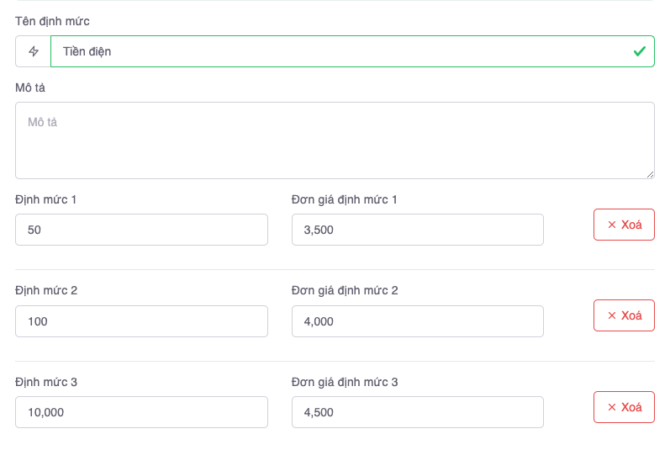This screenshot has width=670, height=450.
Task: Click the Đơn giá định mức 3 label
Action: coord(344,382)
